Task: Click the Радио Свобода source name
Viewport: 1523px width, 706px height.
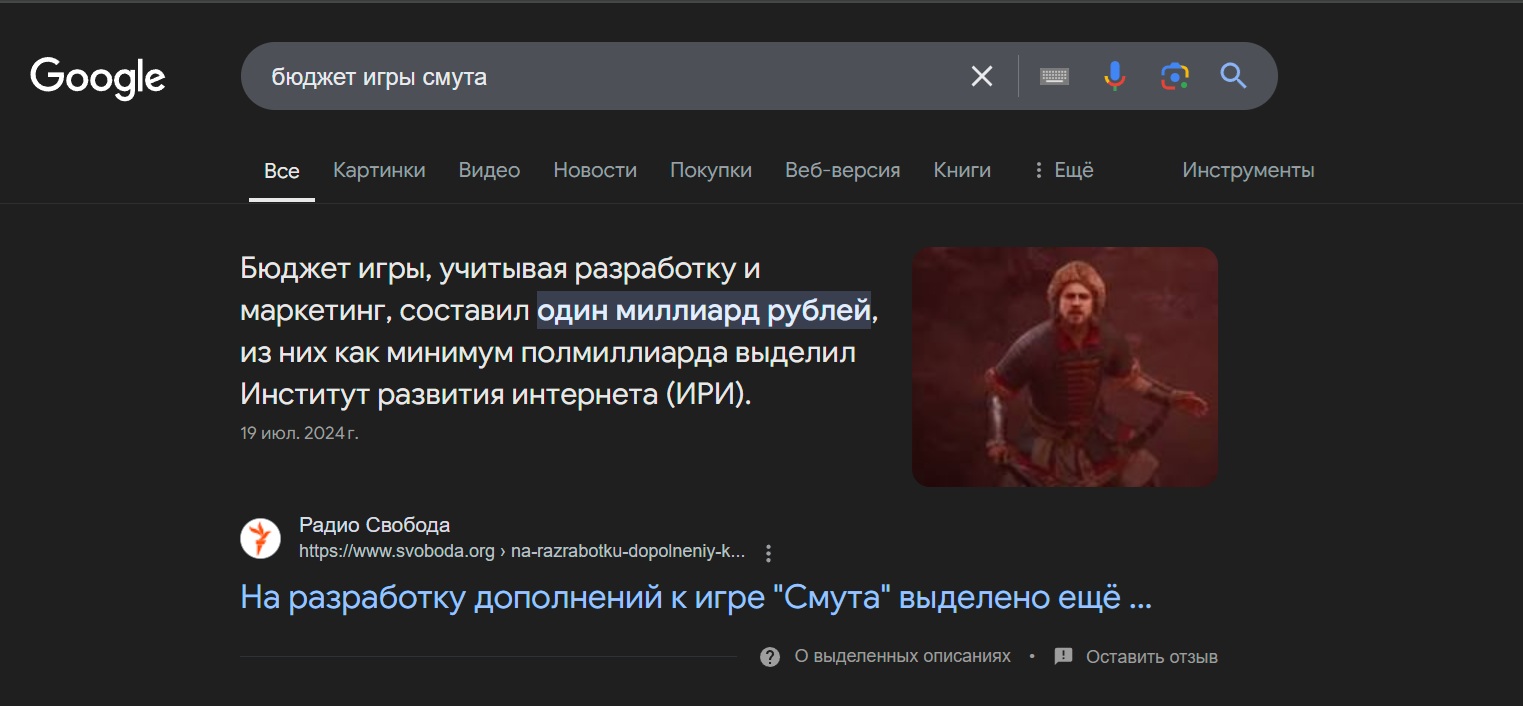Action: pos(374,525)
